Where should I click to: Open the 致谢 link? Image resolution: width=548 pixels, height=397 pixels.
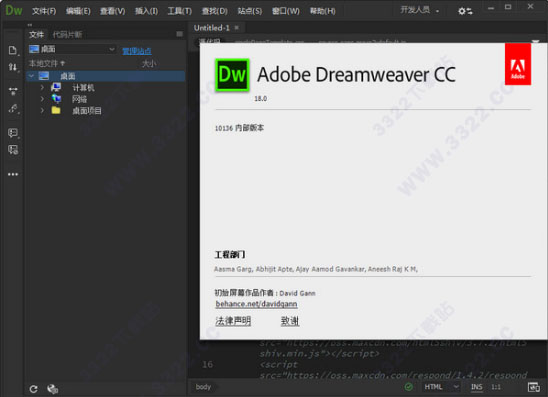pyautogui.click(x=290, y=321)
